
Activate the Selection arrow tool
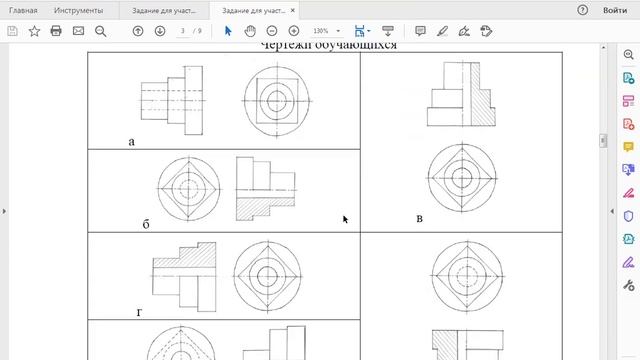point(228,31)
